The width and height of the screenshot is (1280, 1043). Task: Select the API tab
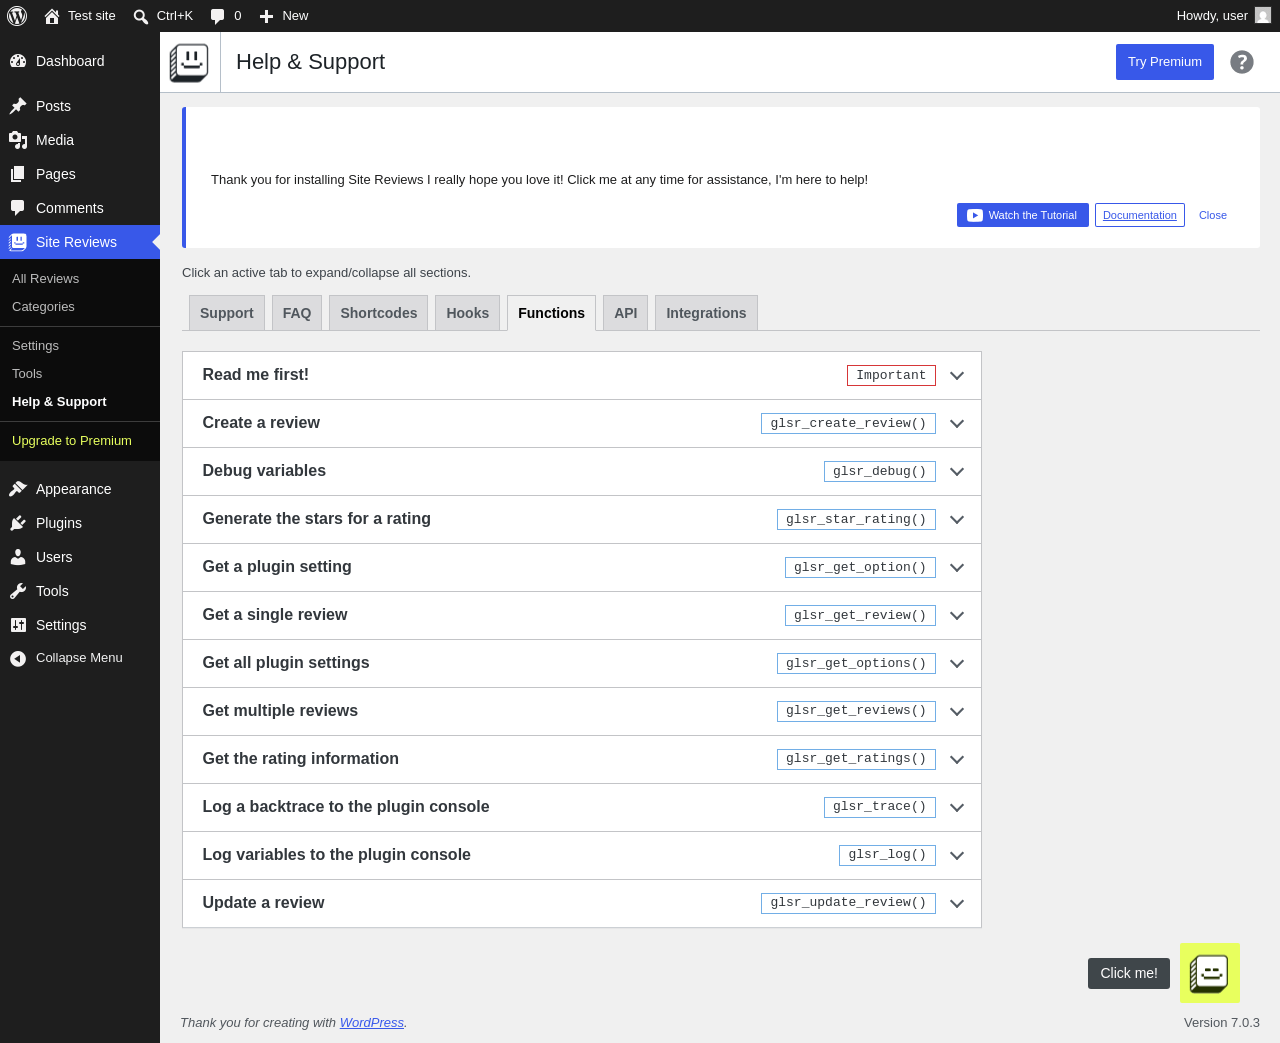pyautogui.click(x=626, y=313)
